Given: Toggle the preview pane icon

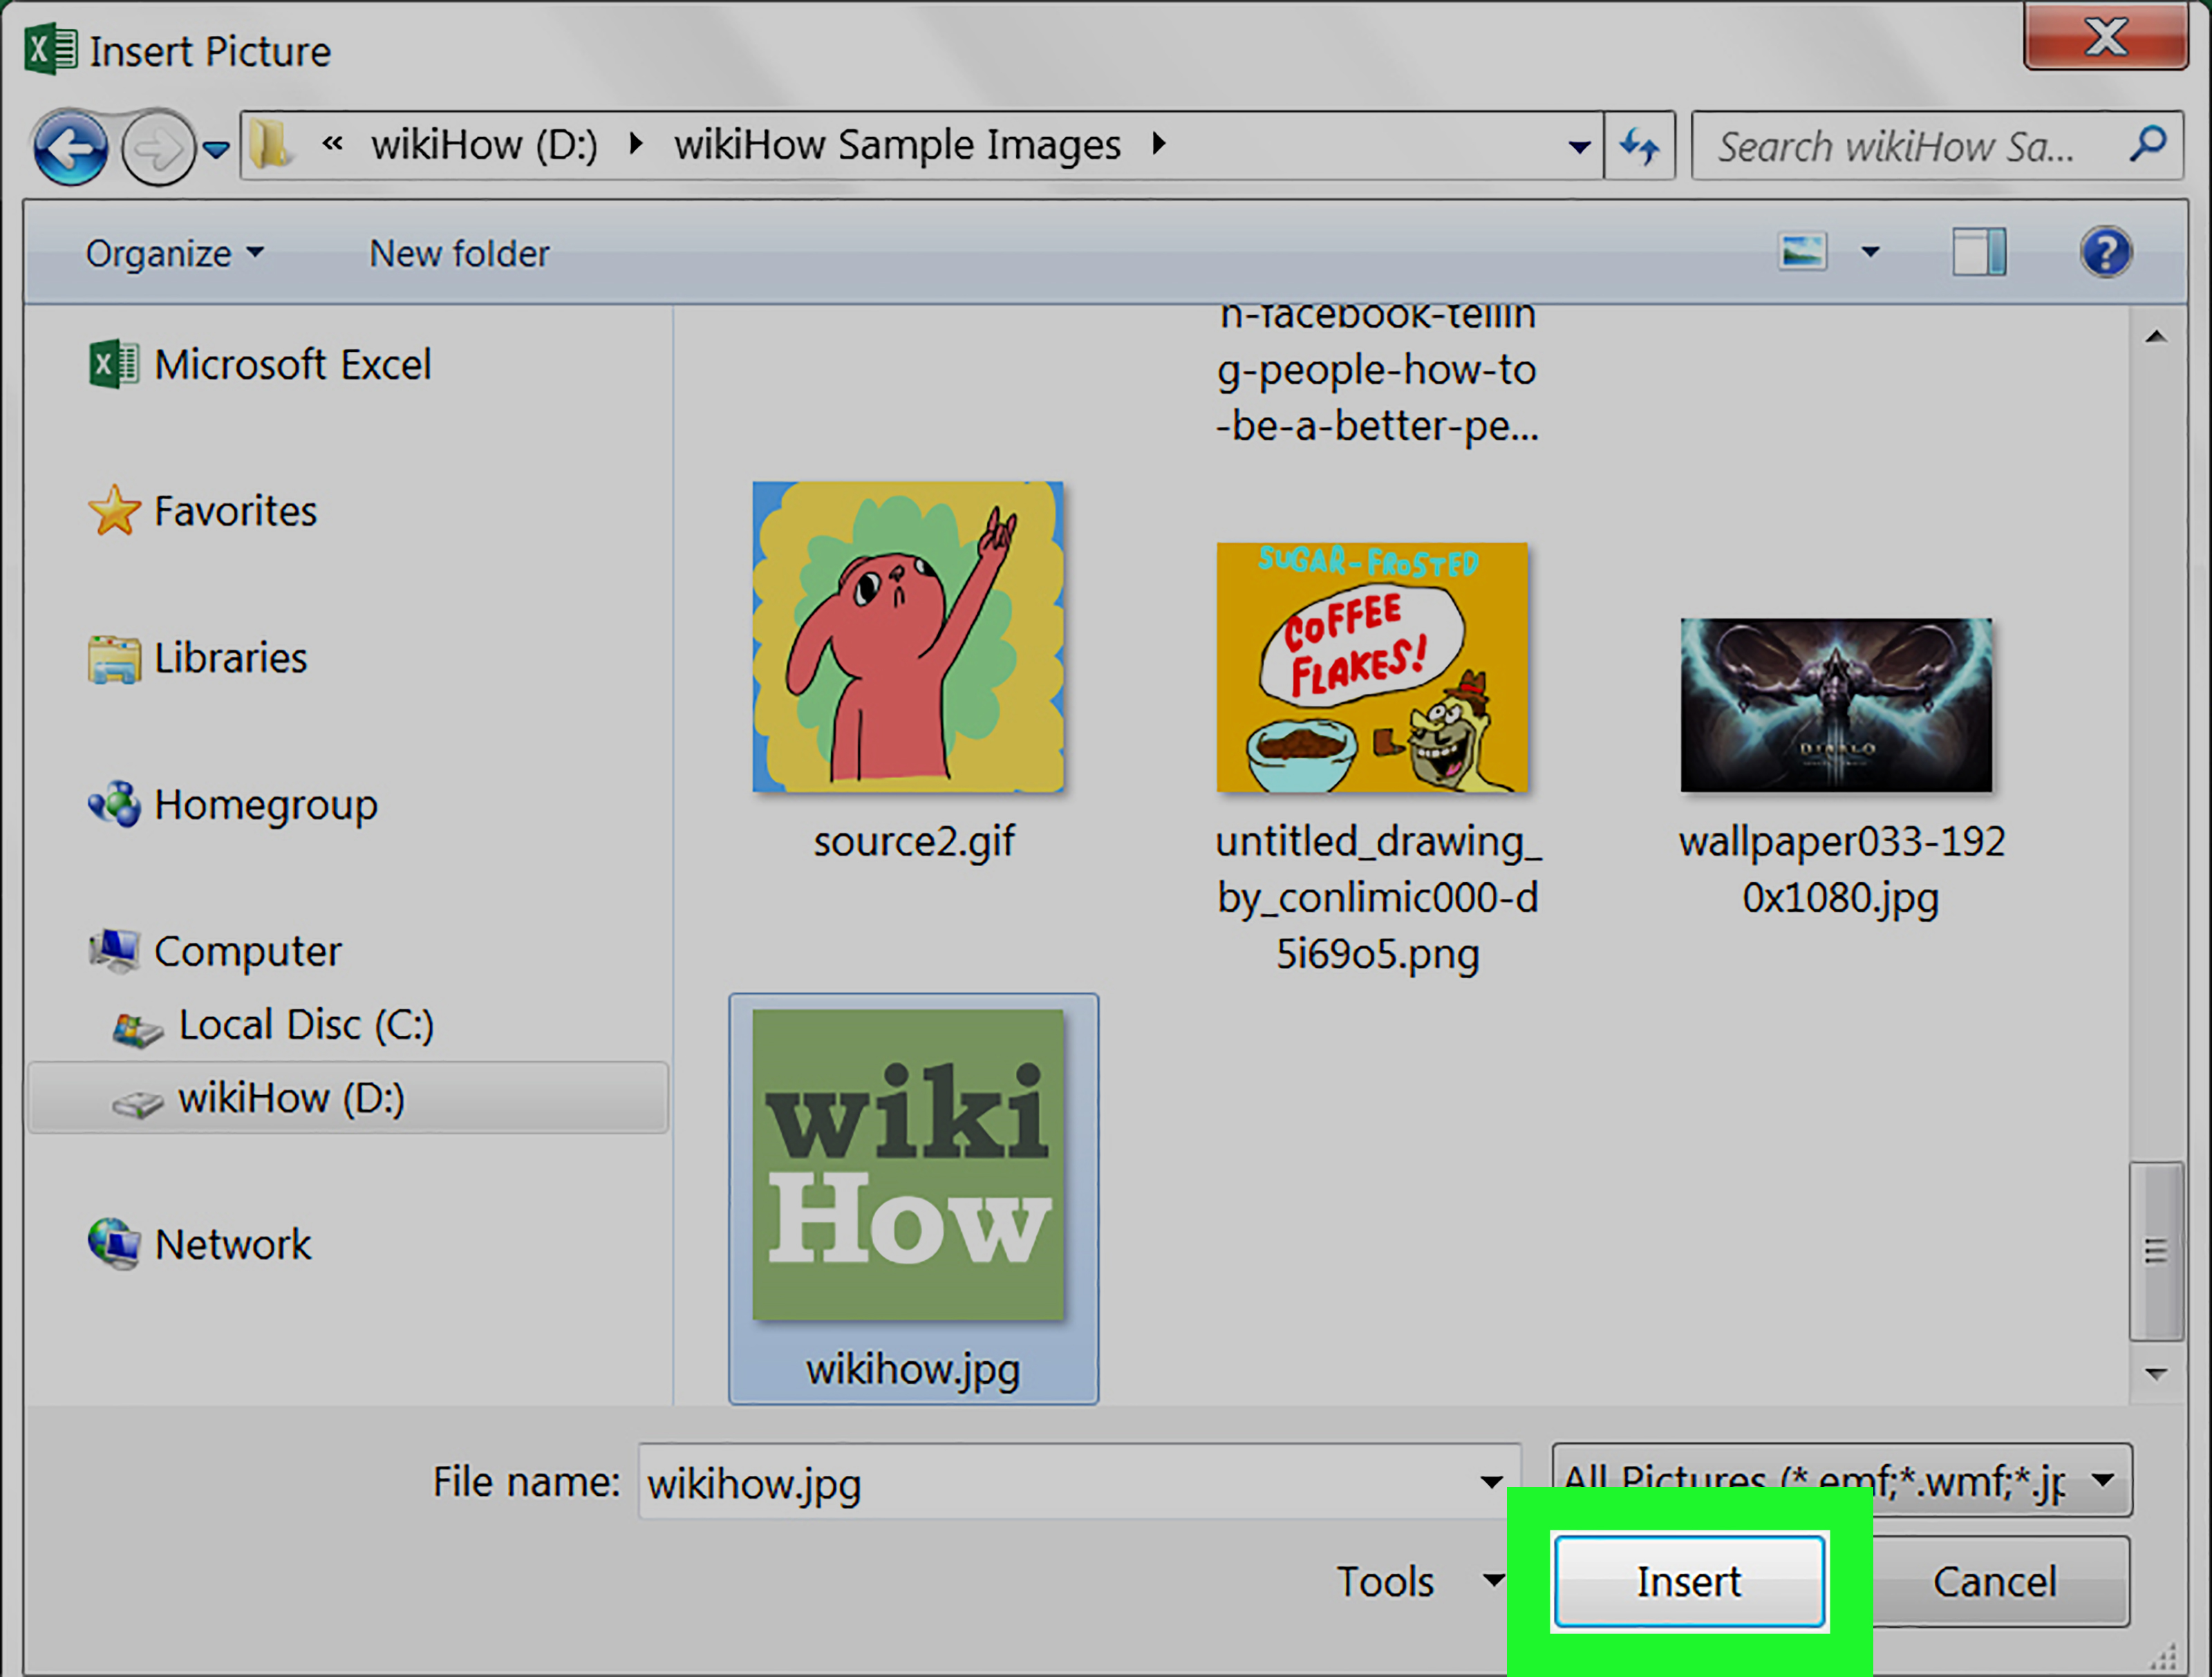Looking at the screenshot, I should pyautogui.click(x=1979, y=252).
